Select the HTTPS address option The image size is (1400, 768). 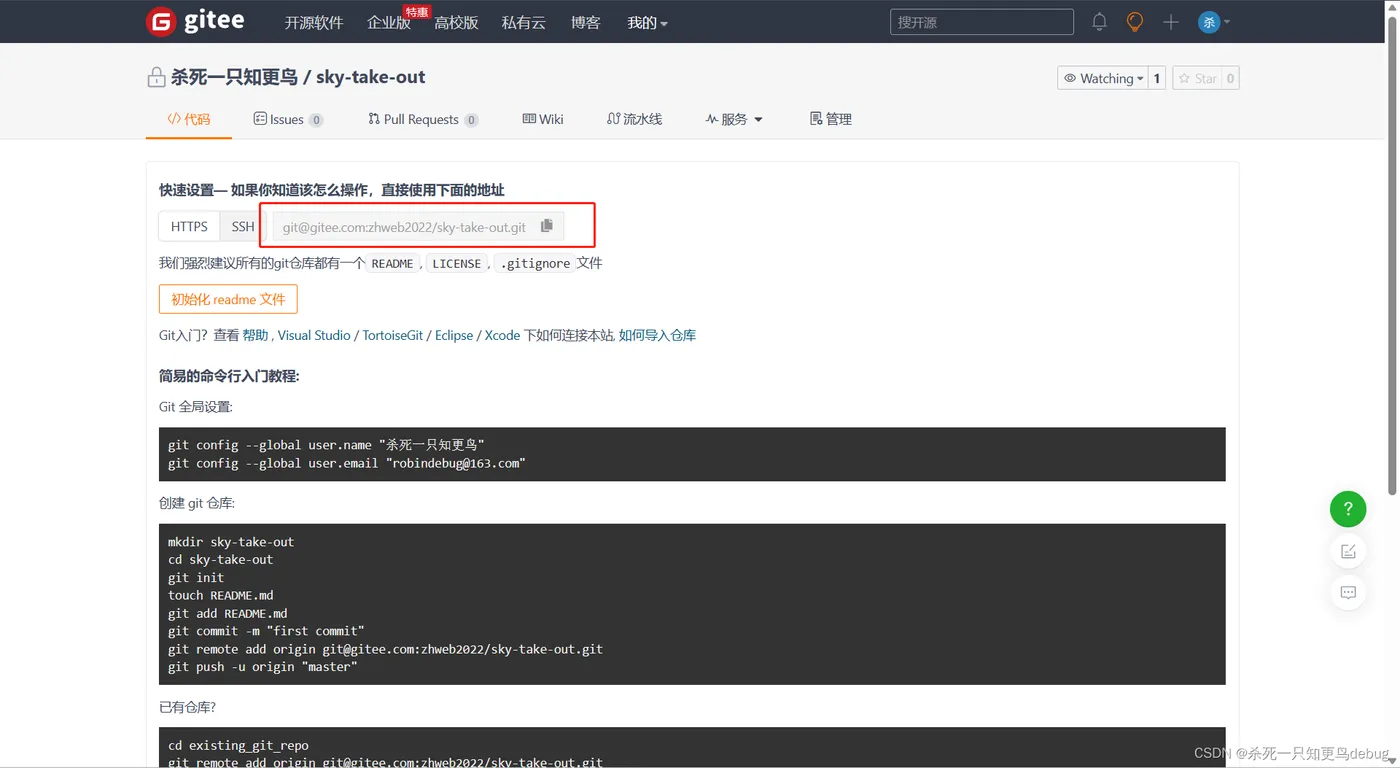click(189, 226)
